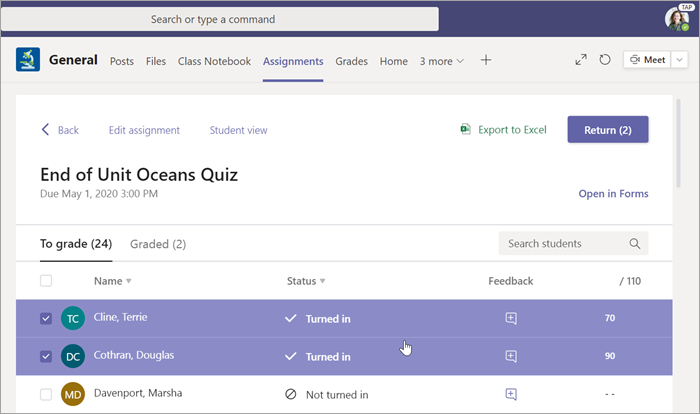
Task: Click the Search students field
Action: pos(573,243)
